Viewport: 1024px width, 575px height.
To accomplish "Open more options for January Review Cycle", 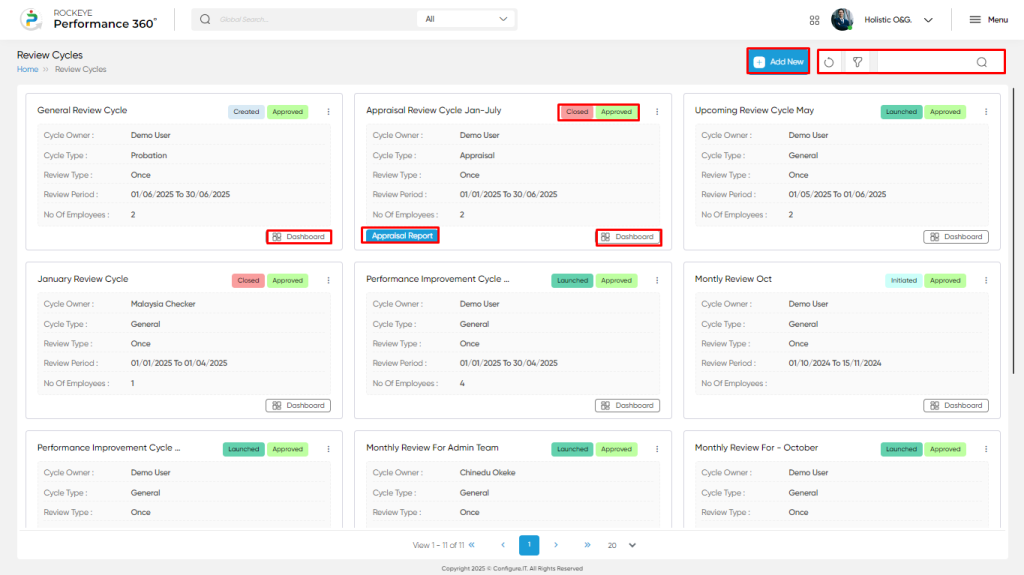I will point(328,280).
